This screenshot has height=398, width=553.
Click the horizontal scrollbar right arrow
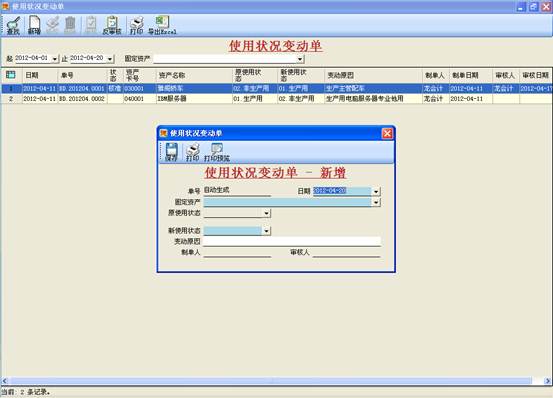click(548, 381)
